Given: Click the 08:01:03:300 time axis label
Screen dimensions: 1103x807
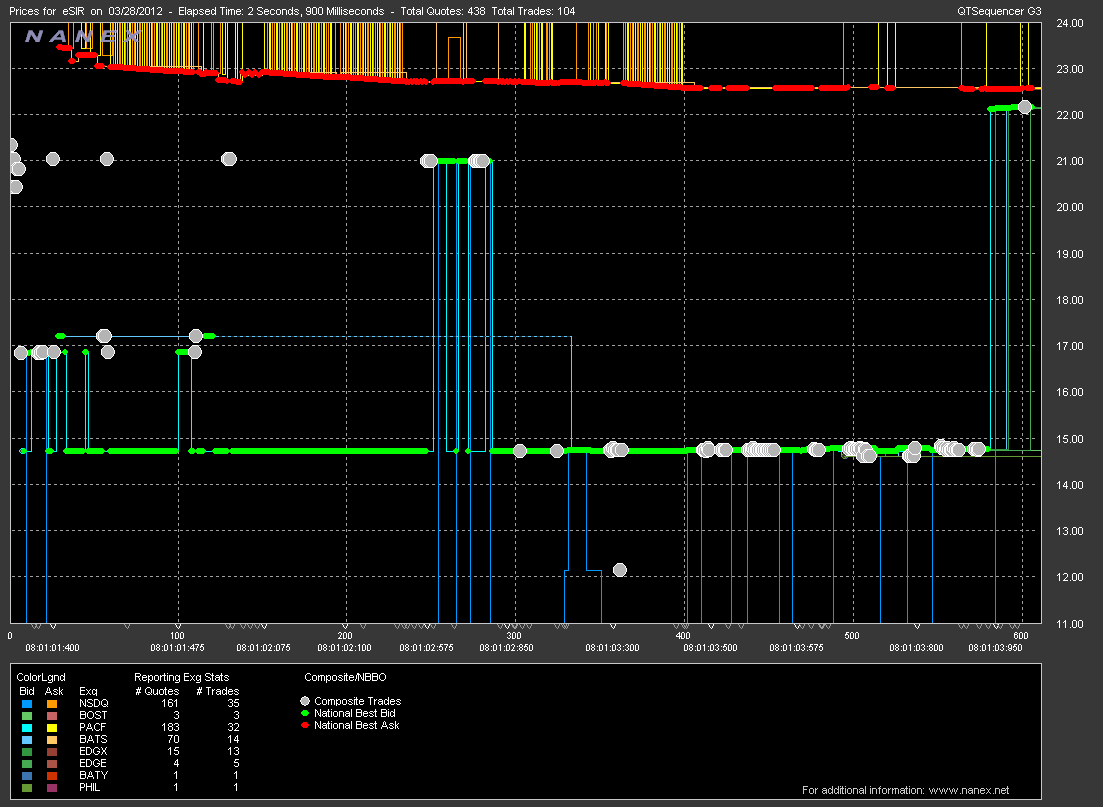Looking at the screenshot, I should pos(612,647).
